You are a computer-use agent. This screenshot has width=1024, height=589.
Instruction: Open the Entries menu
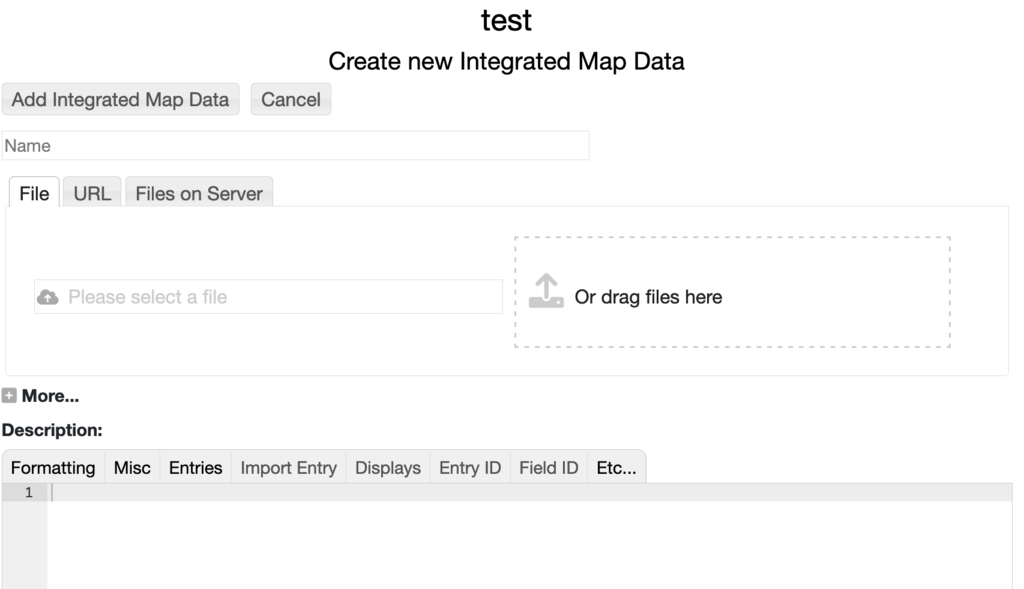coord(195,468)
